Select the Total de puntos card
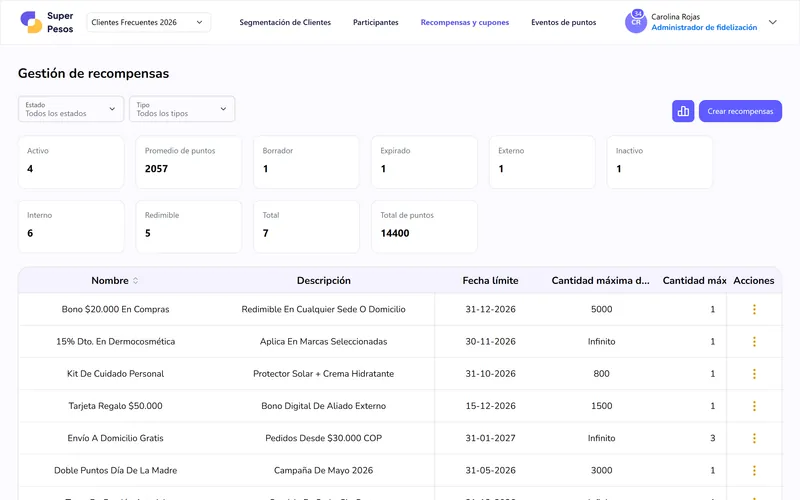This screenshot has height=500, width=800. click(x=424, y=227)
